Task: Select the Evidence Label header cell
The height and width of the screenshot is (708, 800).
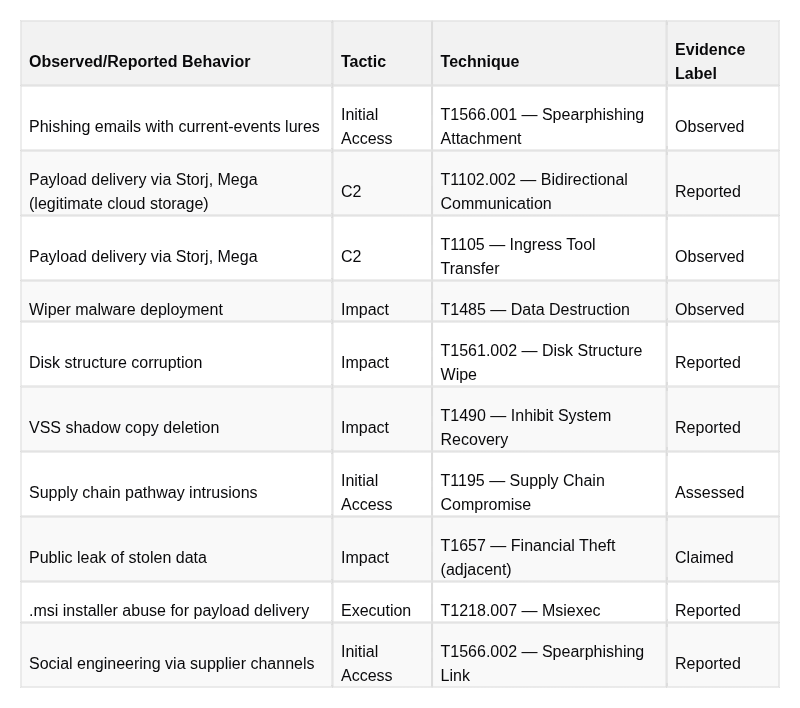Action: coord(723,54)
